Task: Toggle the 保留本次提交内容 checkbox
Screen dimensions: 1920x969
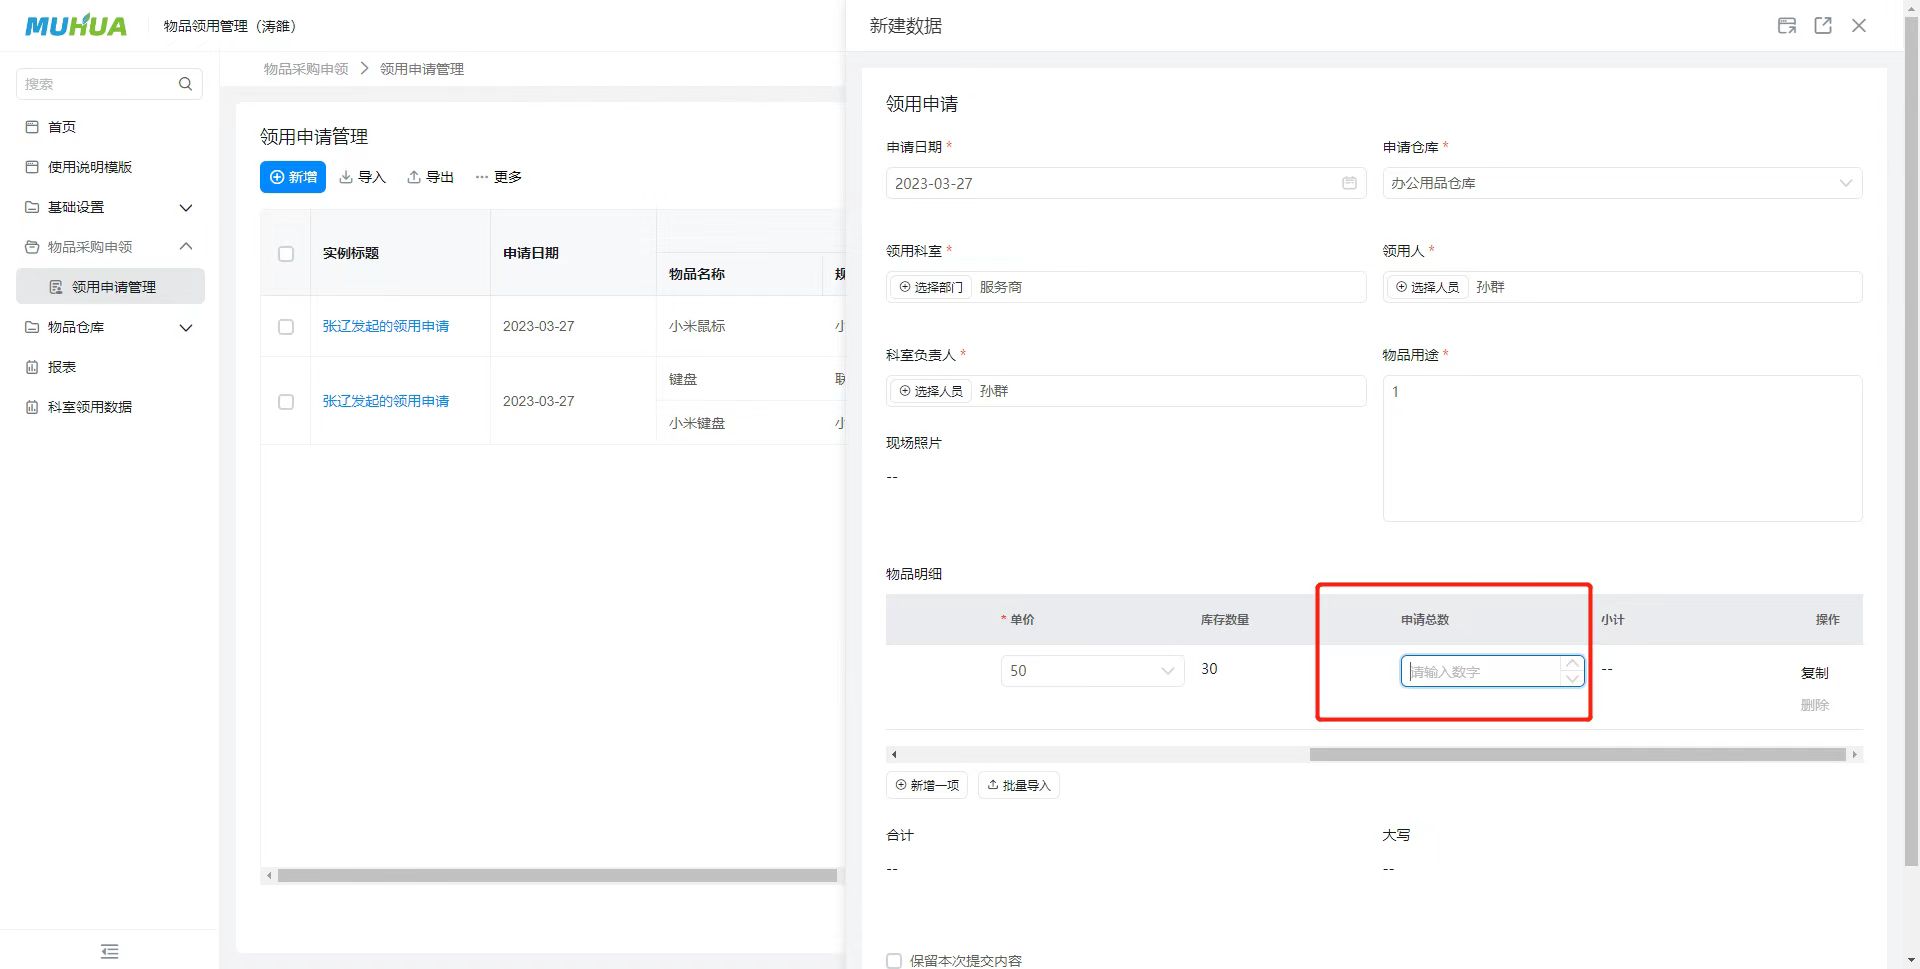Action: (x=894, y=961)
